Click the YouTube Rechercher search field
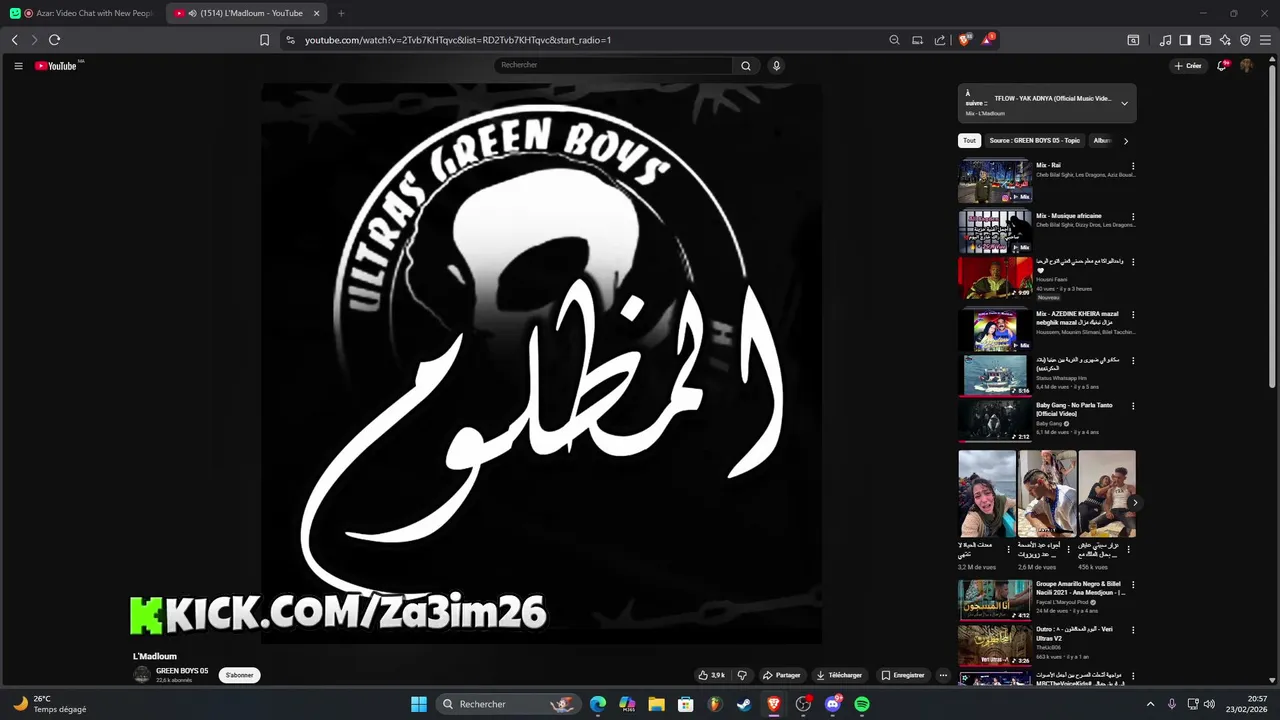The height and width of the screenshot is (720, 1280). [613, 65]
